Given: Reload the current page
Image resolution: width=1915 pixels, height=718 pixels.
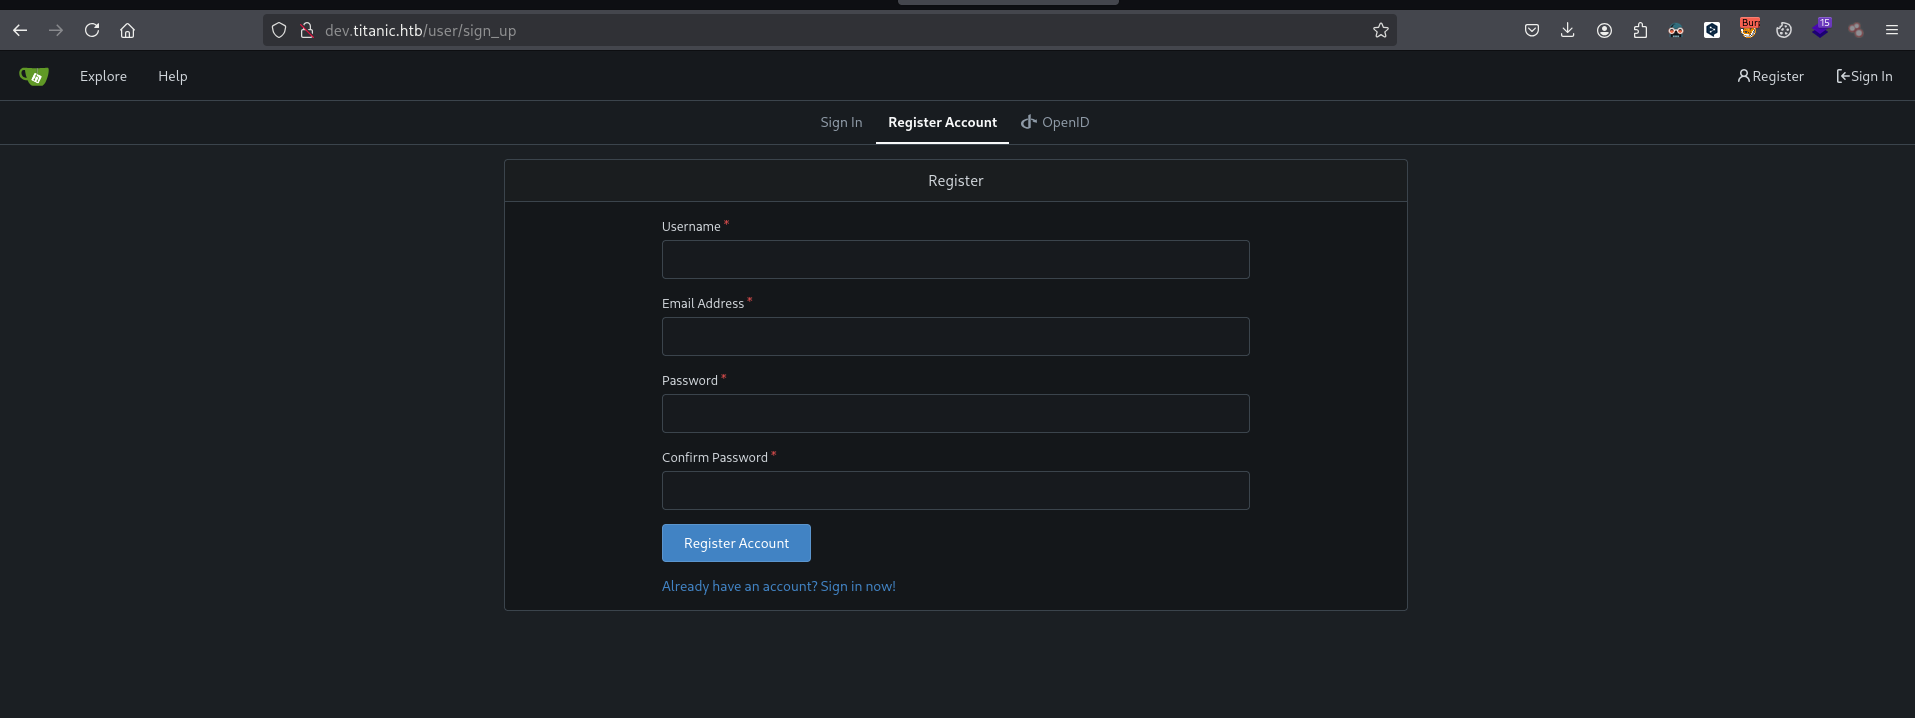Looking at the screenshot, I should pyautogui.click(x=92, y=30).
